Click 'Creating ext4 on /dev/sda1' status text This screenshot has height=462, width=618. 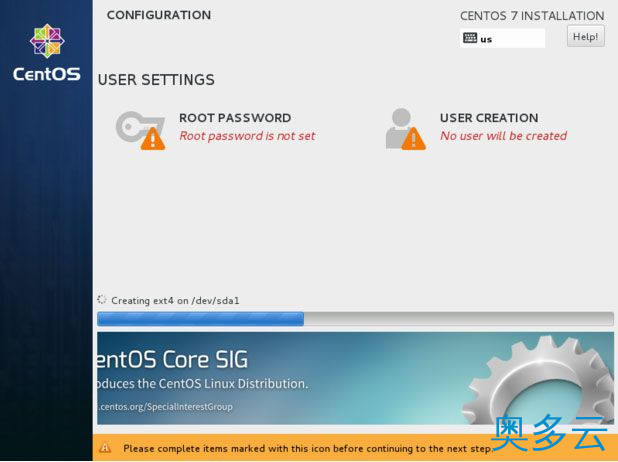click(175, 301)
